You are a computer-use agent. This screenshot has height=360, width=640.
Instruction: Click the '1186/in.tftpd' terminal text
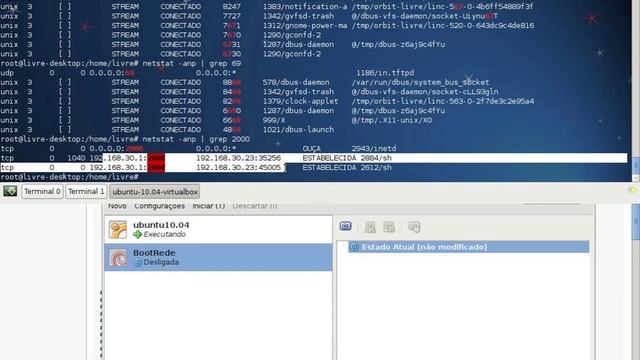pyautogui.click(x=385, y=73)
